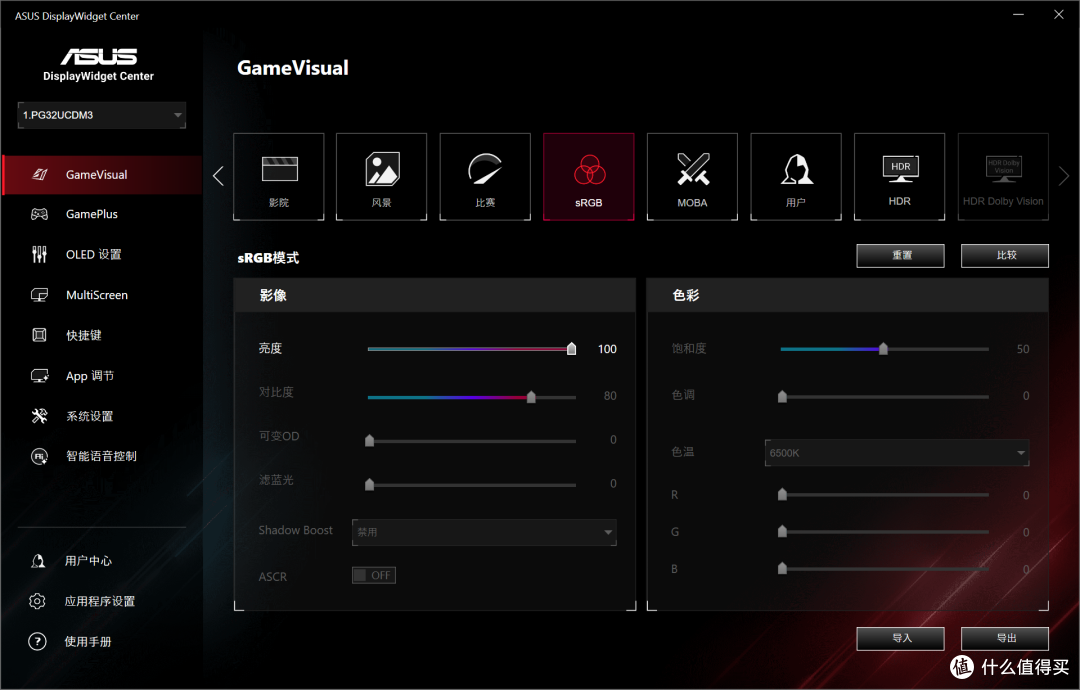Select the 用户 user mode tile
Image resolution: width=1080 pixels, height=690 pixels.
(x=796, y=176)
